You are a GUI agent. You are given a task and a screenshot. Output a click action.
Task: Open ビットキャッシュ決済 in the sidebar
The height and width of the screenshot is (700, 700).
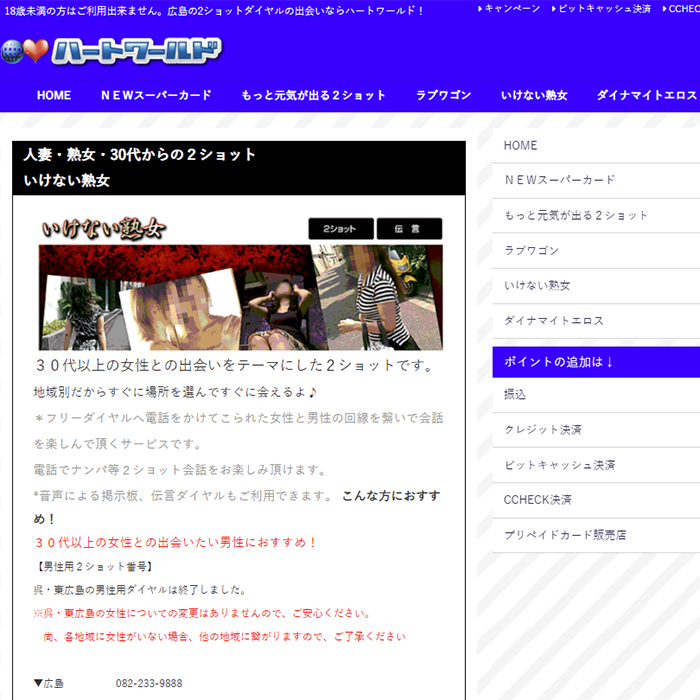(x=596, y=465)
